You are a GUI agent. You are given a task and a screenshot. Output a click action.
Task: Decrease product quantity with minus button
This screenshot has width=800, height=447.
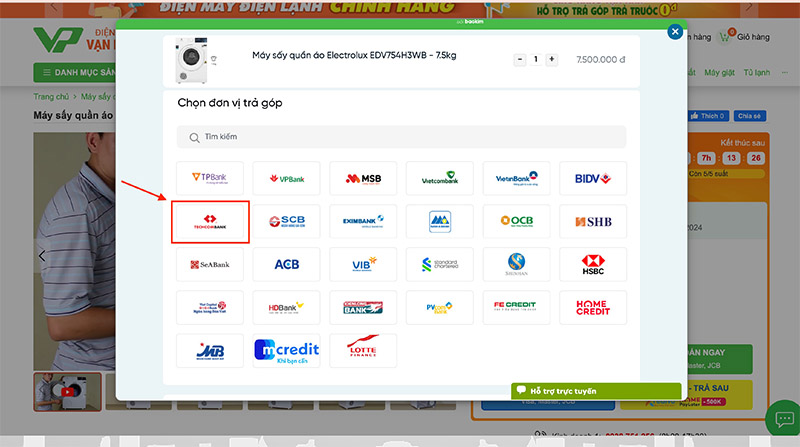519,59
